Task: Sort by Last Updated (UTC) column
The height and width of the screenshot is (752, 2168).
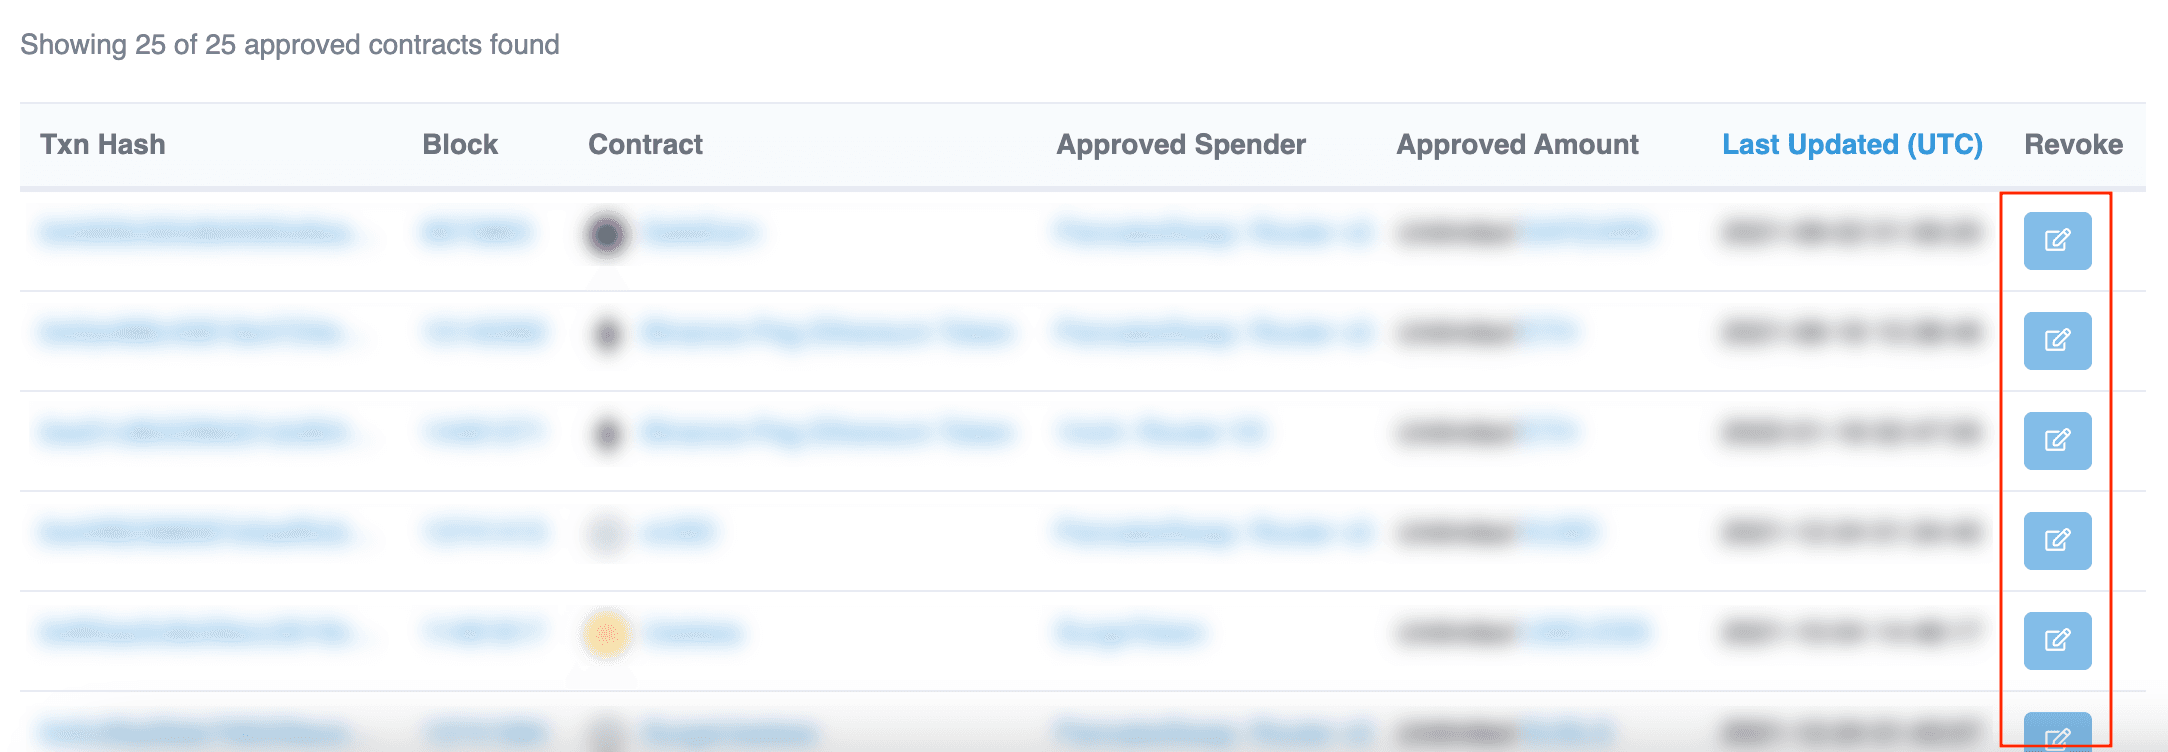Action: click(x=1852, y=144)
